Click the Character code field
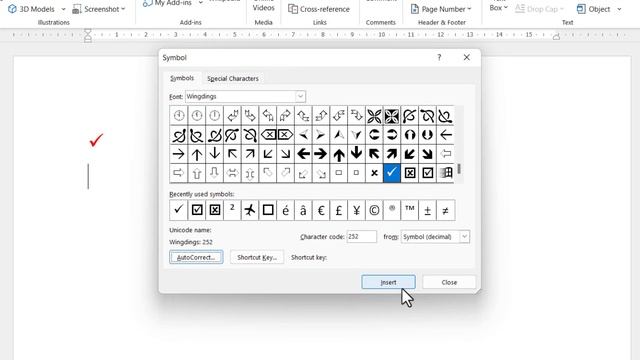The height and width of the screenshot is (360, 640). tap(362, 237)
